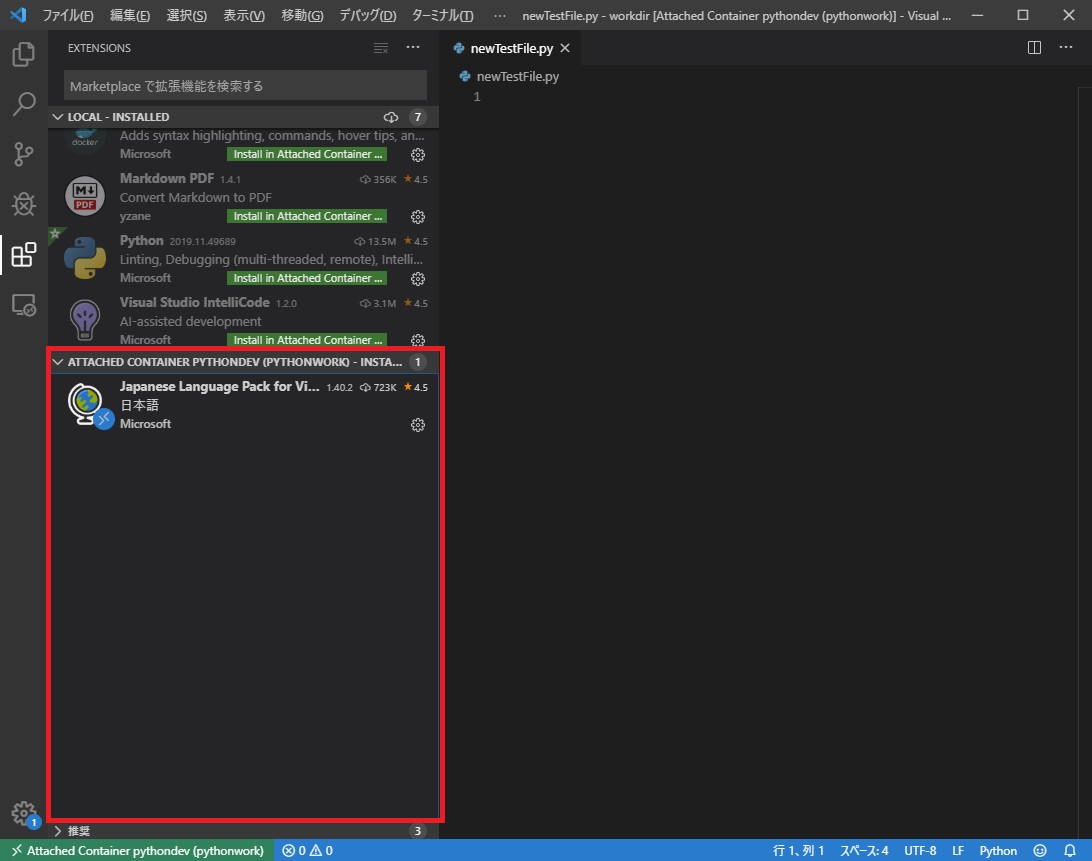Select the Extensions view icon

(24, 255)
